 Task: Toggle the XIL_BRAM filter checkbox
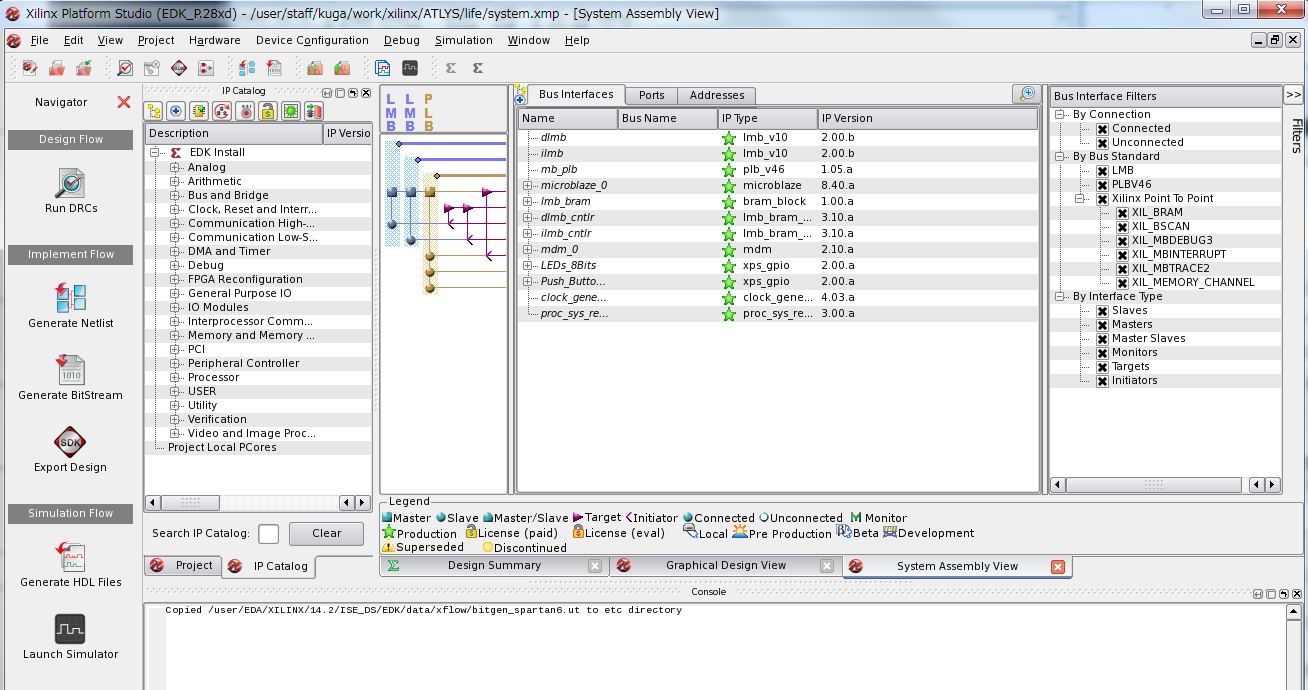click(x=1122, y=213)
